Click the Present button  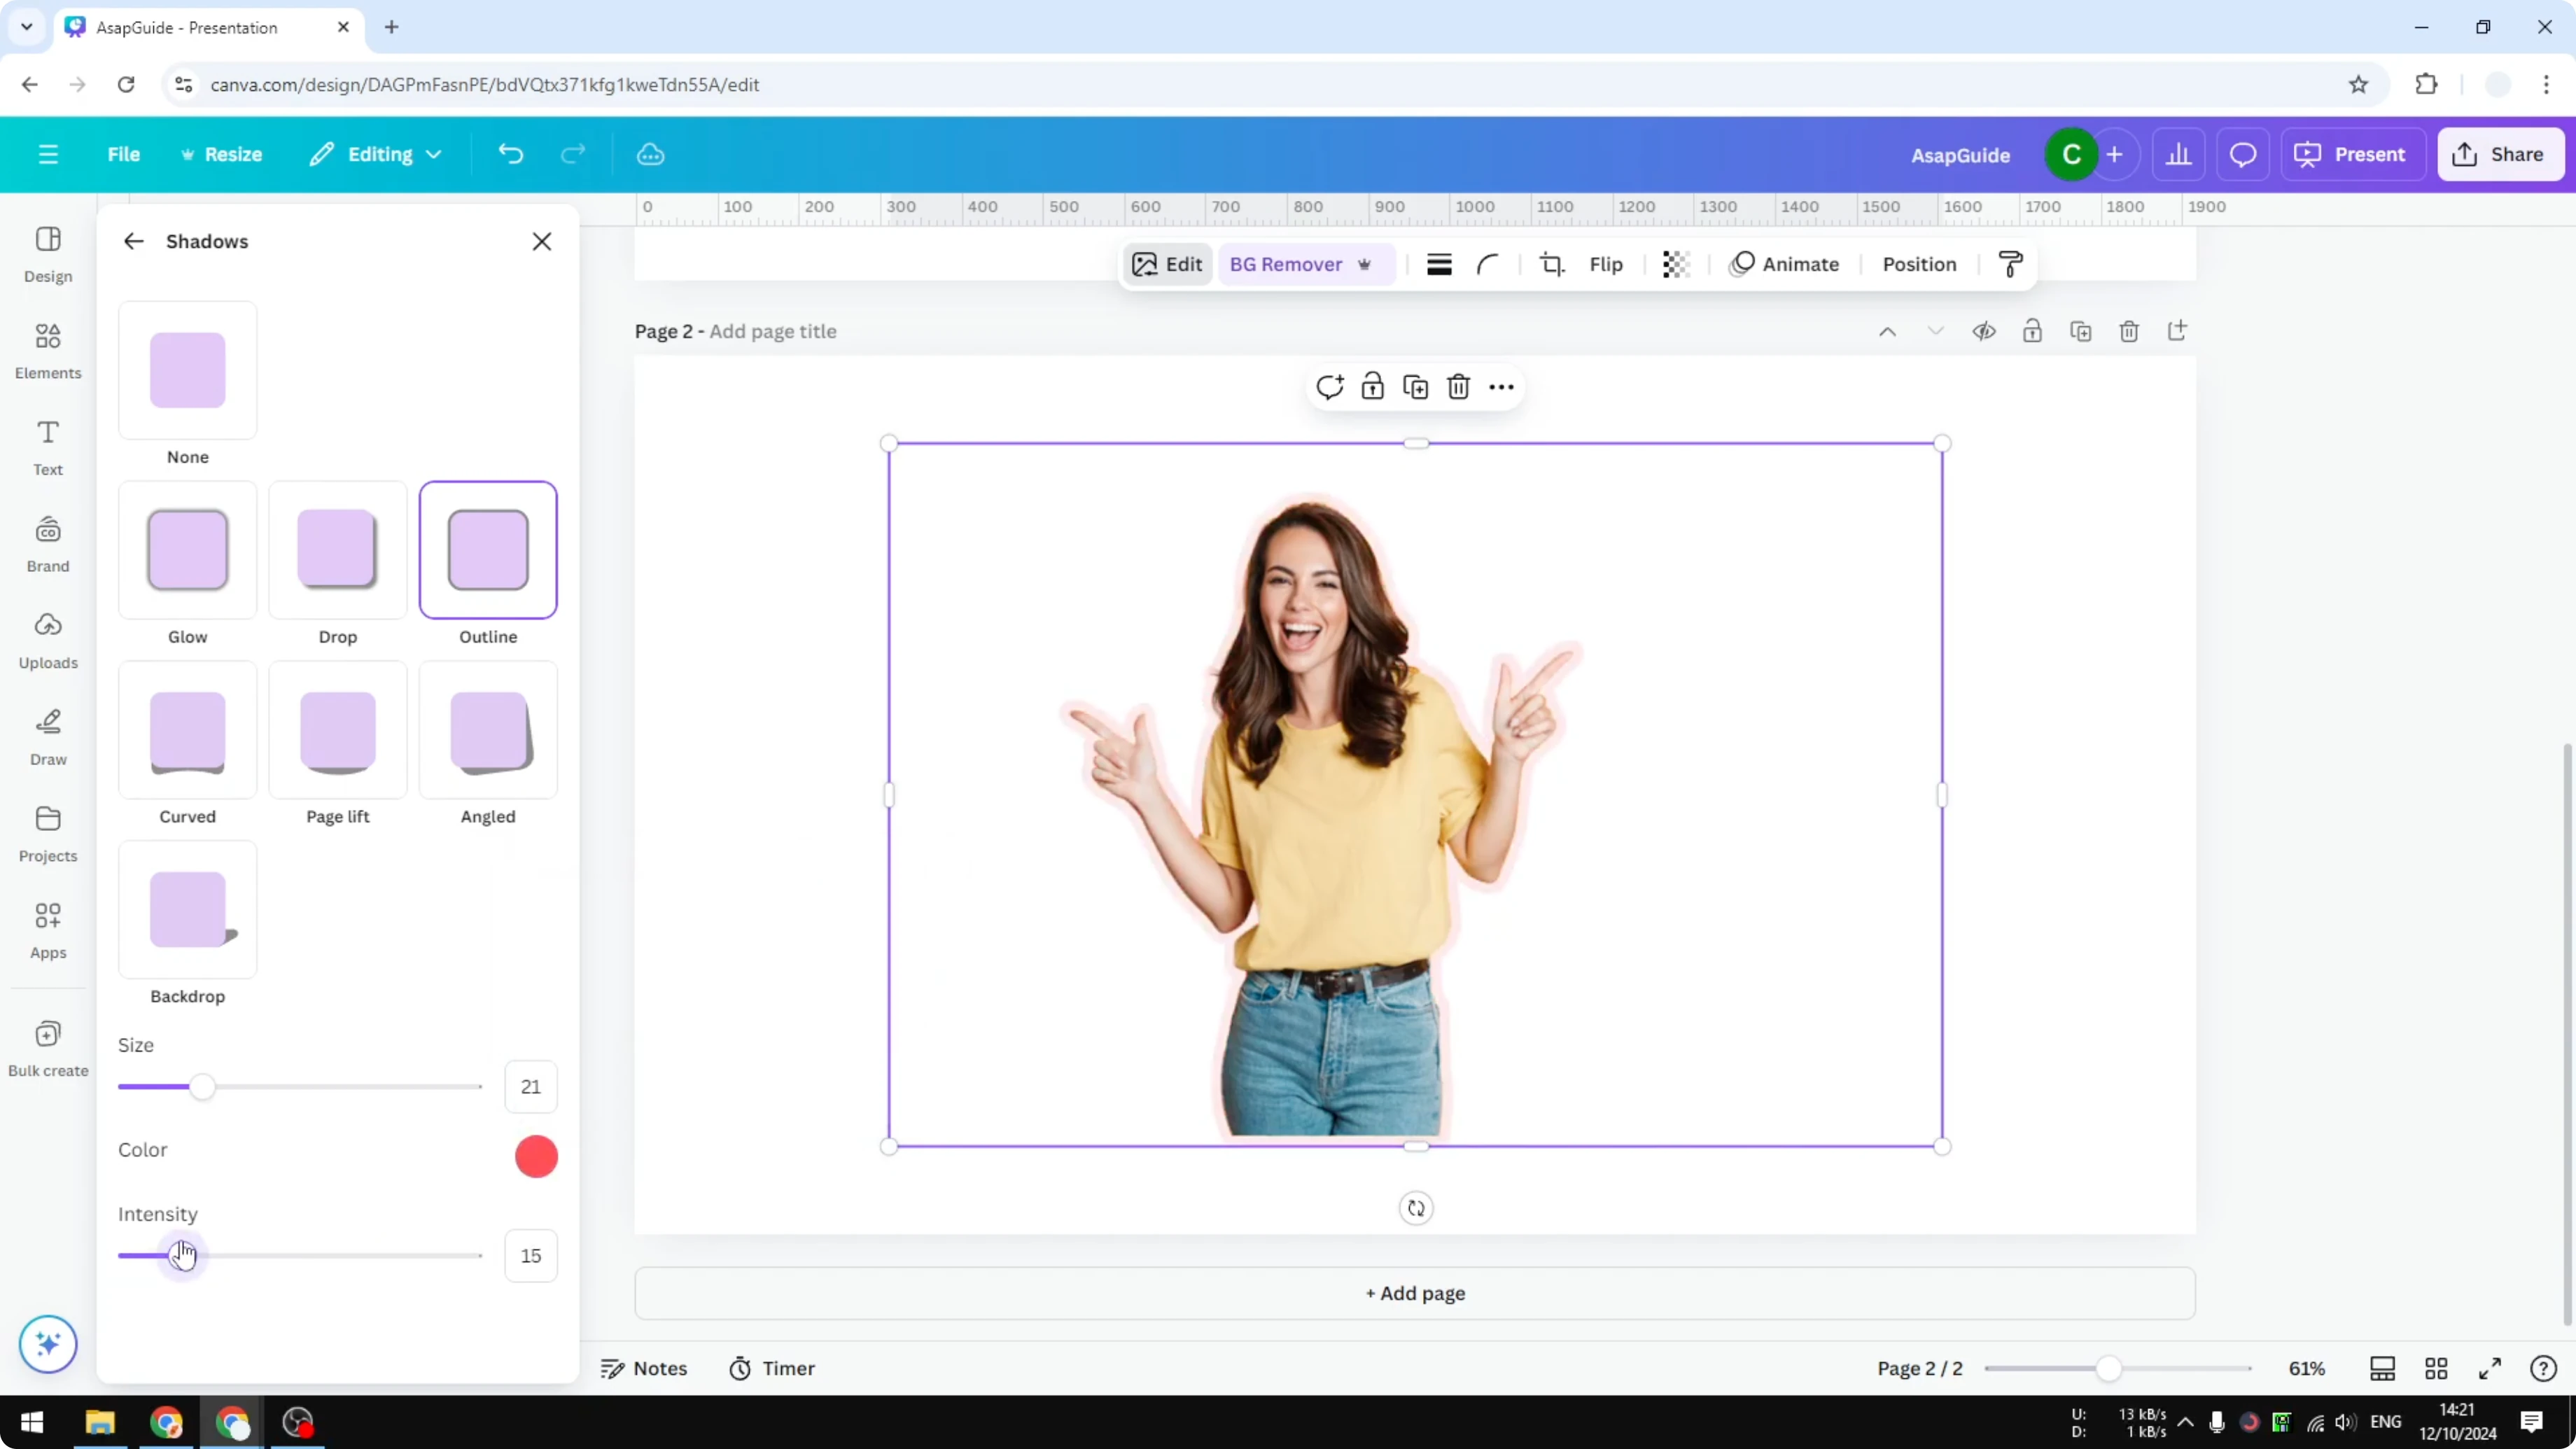click(x=2353, y=154)
